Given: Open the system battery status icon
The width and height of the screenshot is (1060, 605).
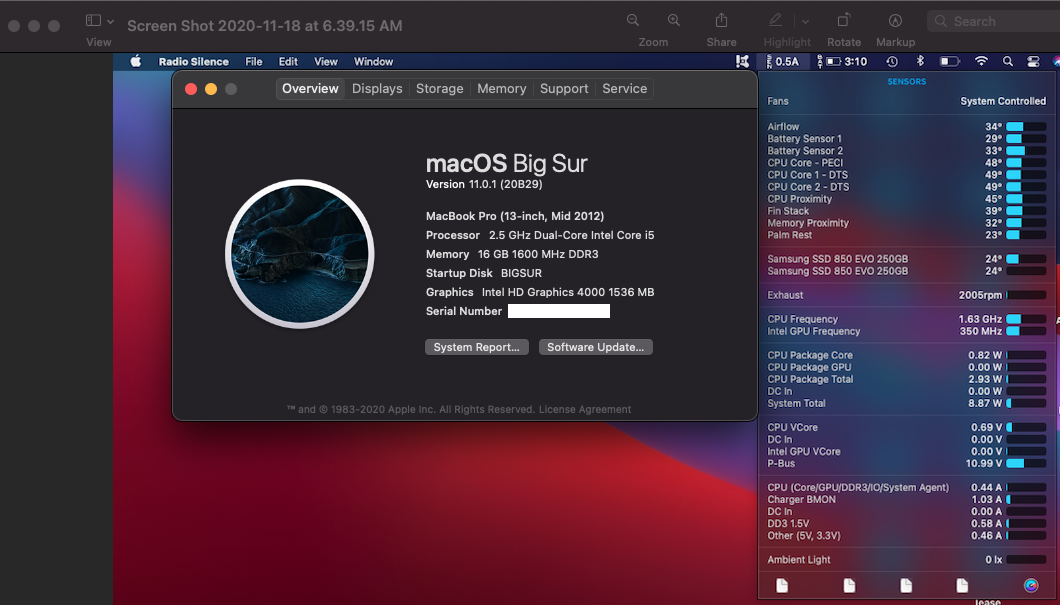Looking at the screenshot, I should 950,62.
